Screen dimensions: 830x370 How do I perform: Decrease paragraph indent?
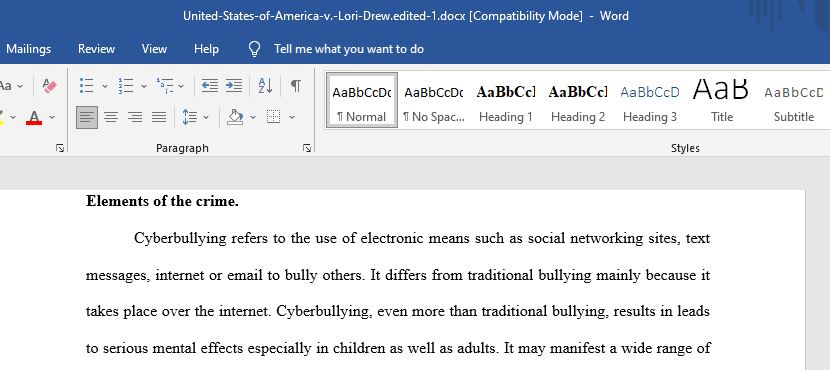[x=210, y=86]
